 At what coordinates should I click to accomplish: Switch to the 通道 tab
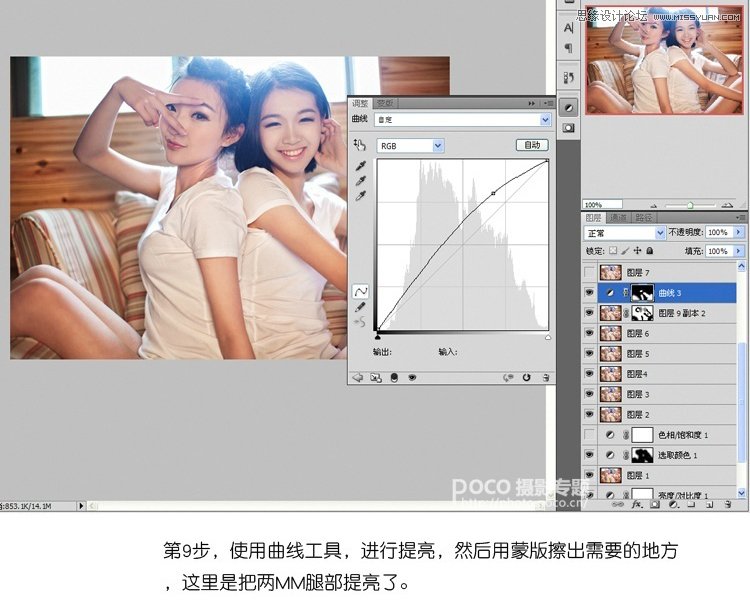point(618,218)
